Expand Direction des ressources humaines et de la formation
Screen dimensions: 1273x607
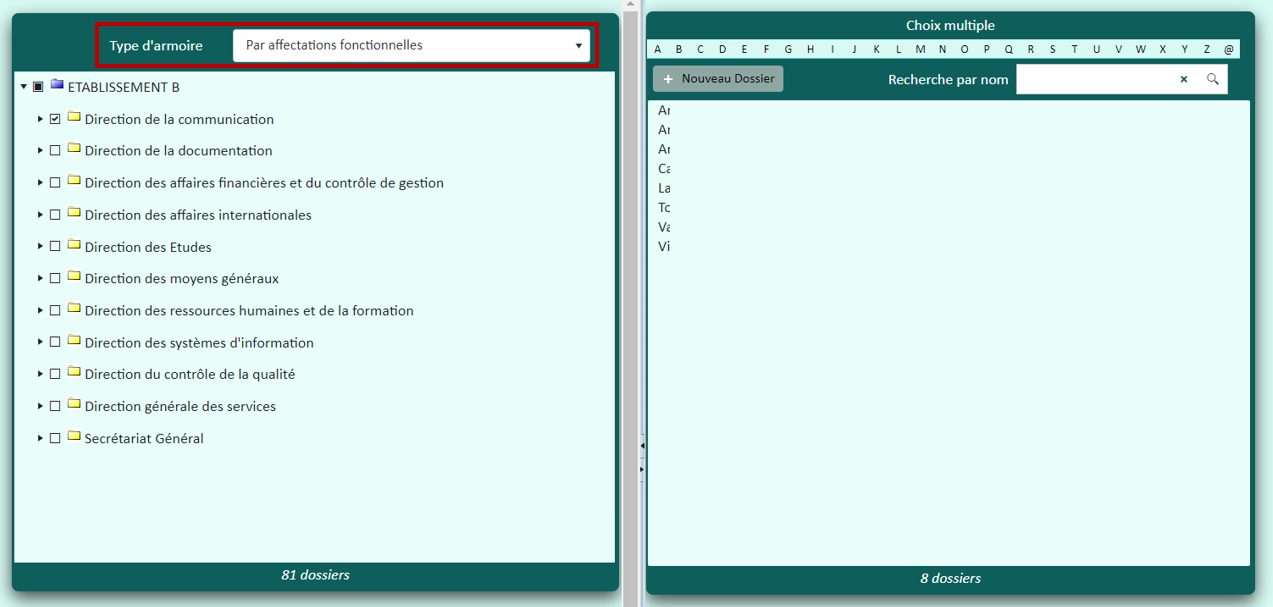[x=40, y=310]
